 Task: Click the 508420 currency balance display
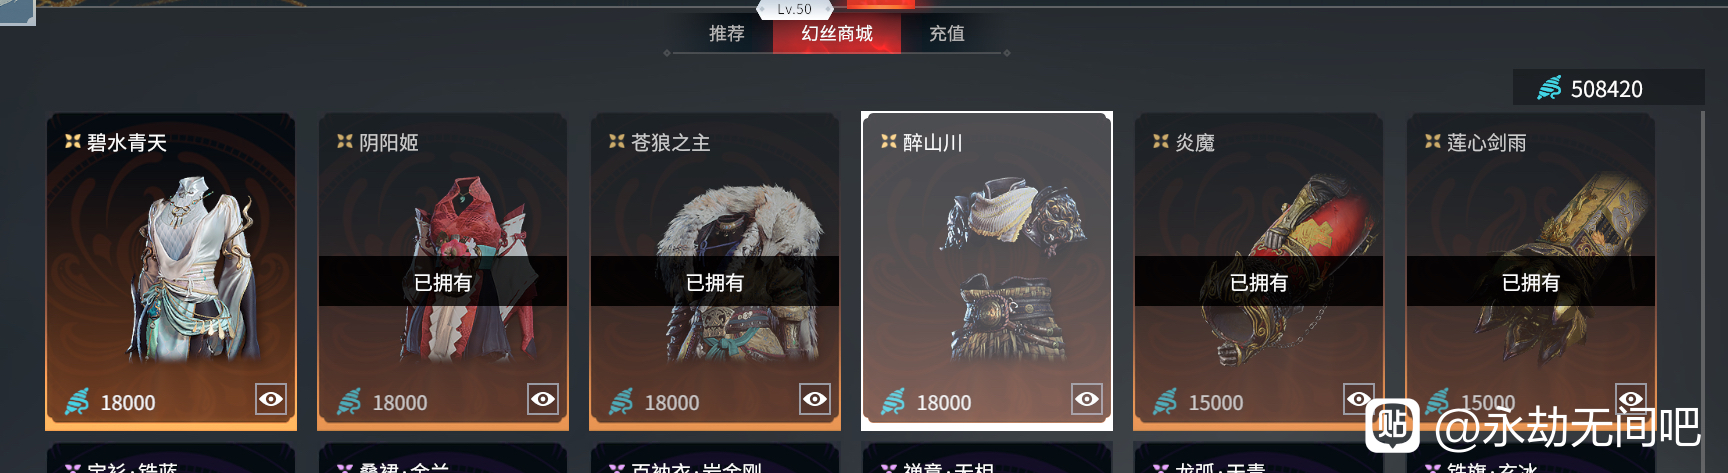point(1609,88)
